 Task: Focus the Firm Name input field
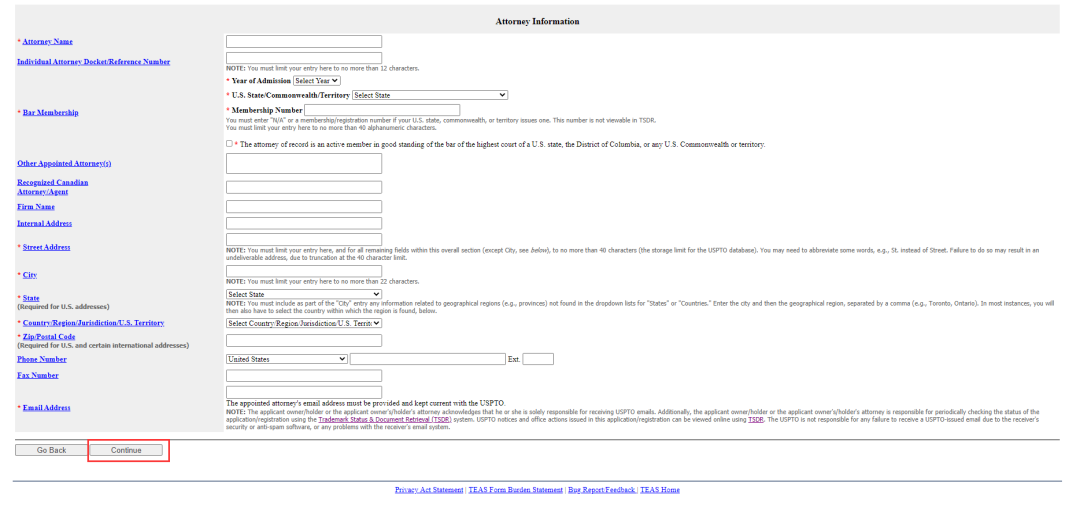point(304,207)
